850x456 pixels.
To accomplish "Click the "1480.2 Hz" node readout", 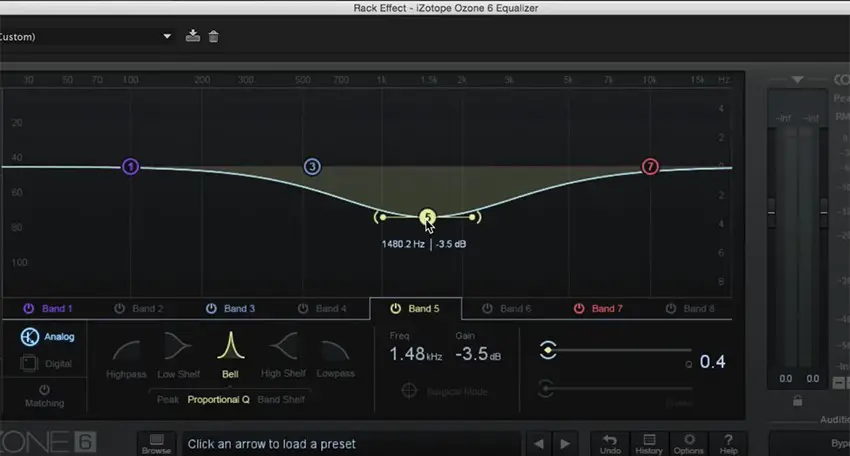I will pyautogui.click(x=403, y=244).
